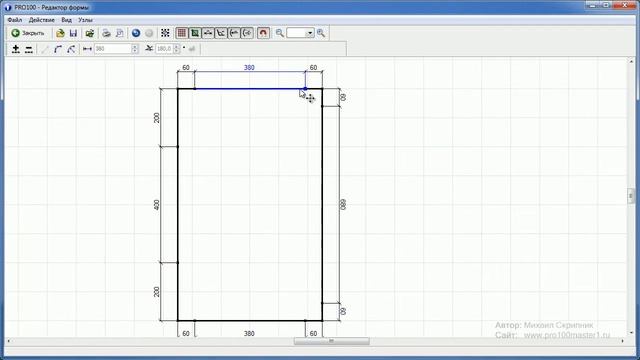Print the shape using printer icon
Screen dimensions: 640x360
pos(107,33)
